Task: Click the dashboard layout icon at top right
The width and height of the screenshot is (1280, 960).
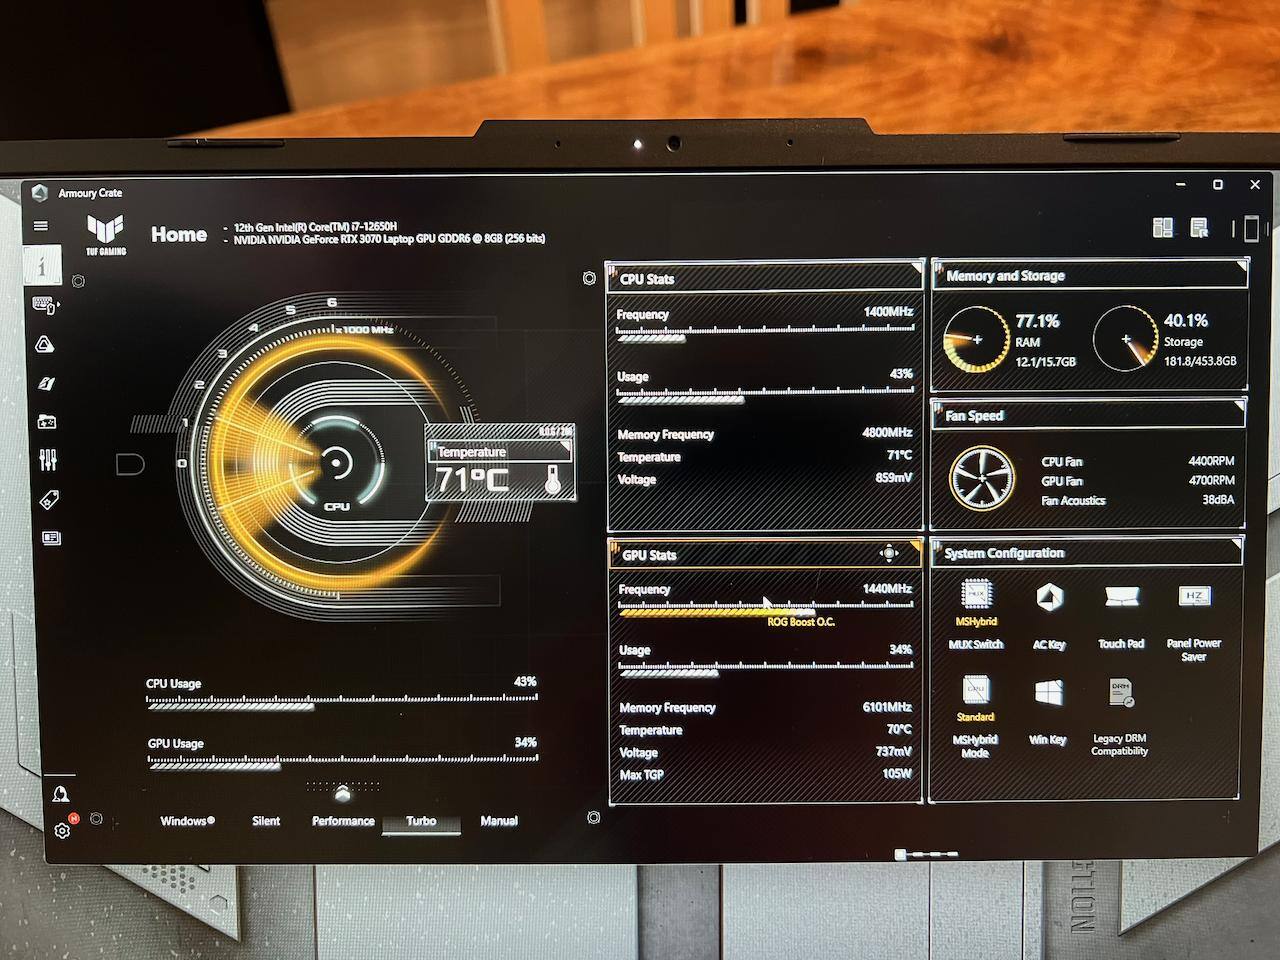Action: tap(1162, 228)
